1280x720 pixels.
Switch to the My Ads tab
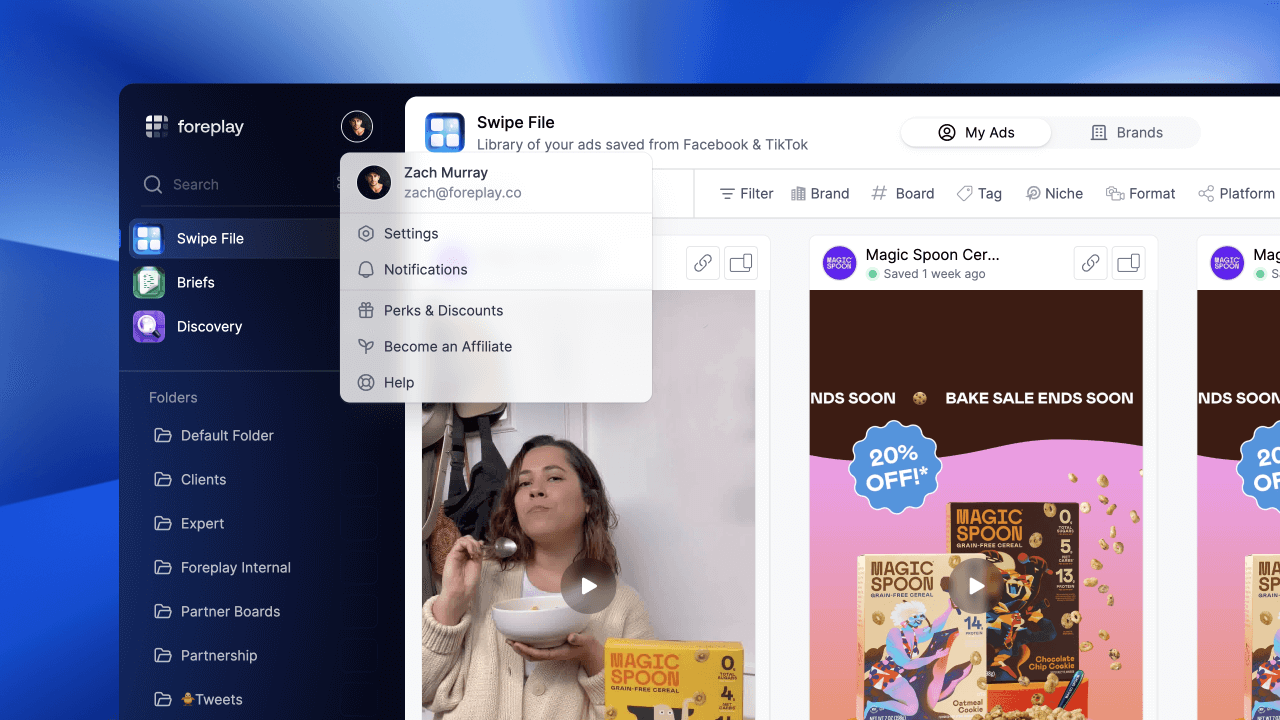point(976,133)
